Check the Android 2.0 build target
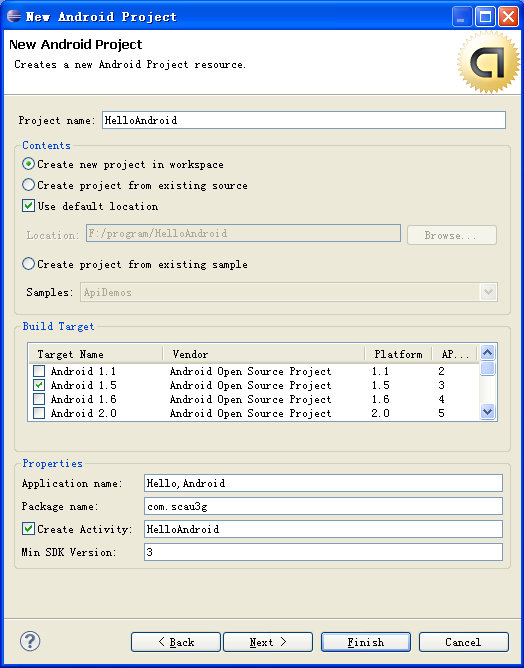The height and width of the screenshot is (668, 524). [39, 413]
